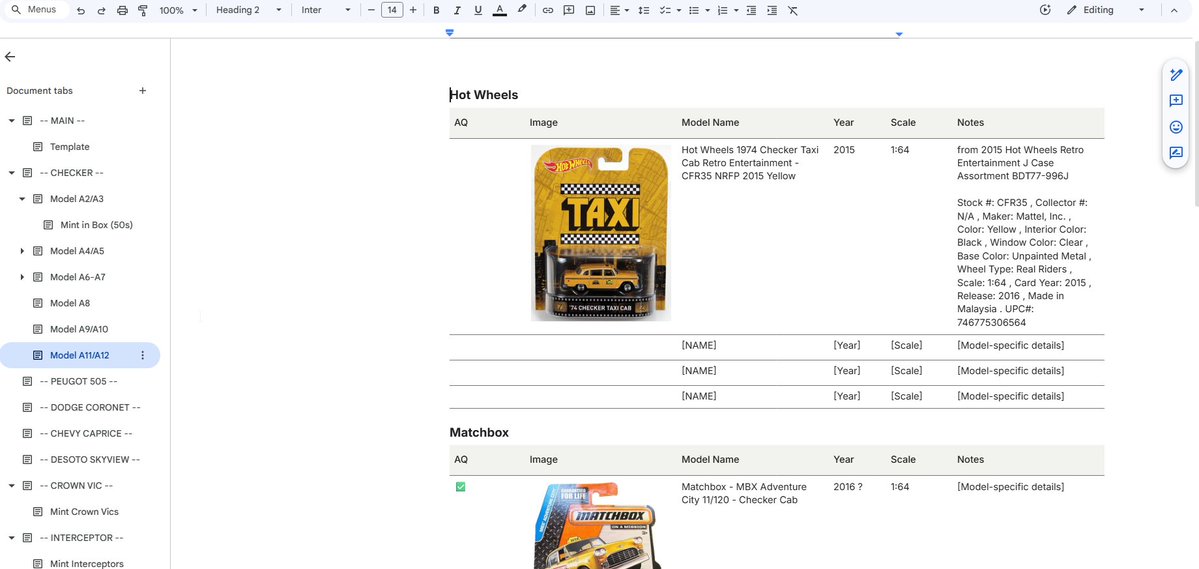Decrease font size with the minus button
The height and width of the screenshot is (569, 1199).
[372, 11]
